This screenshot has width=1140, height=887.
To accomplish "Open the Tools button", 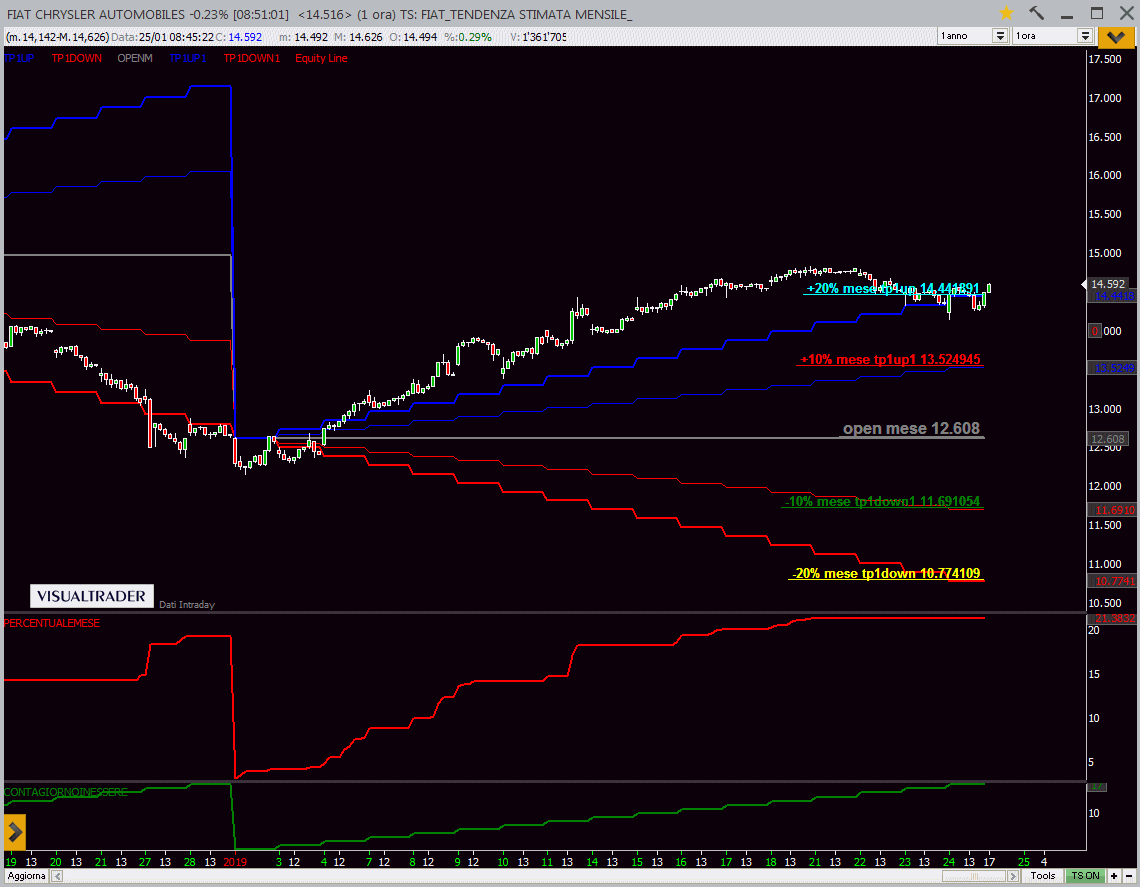I will coord(1043,876).
